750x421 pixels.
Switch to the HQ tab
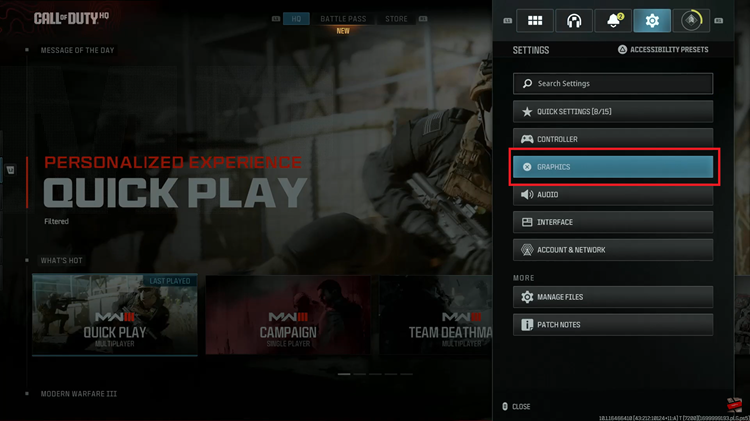(x=296, y=19)
